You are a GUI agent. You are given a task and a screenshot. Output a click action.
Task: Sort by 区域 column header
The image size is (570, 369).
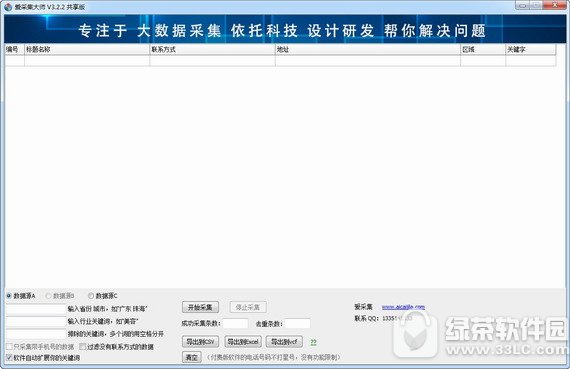pos(483,49)
